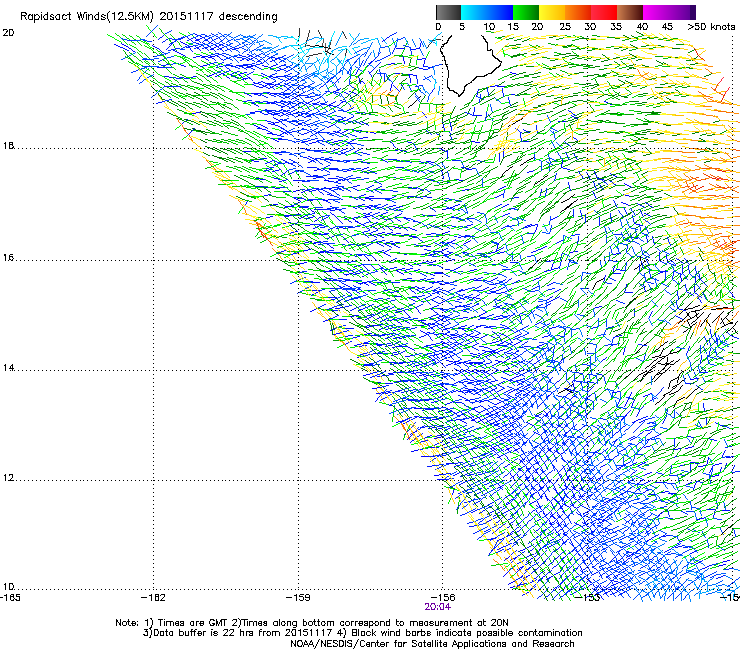Image resolution: width=740 pixels, height=650 pixels.
Task: Click legend tick label '40'
Action: [642, 27]
